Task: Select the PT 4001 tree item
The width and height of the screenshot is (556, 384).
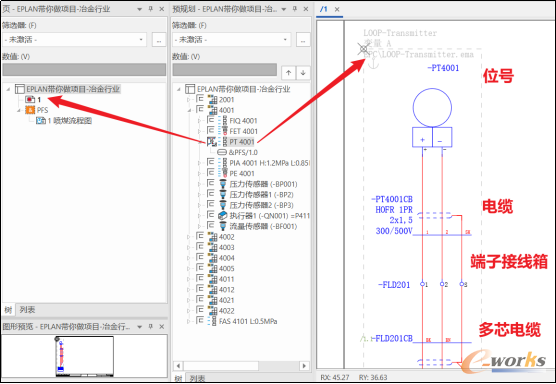Action: [241, 142]
